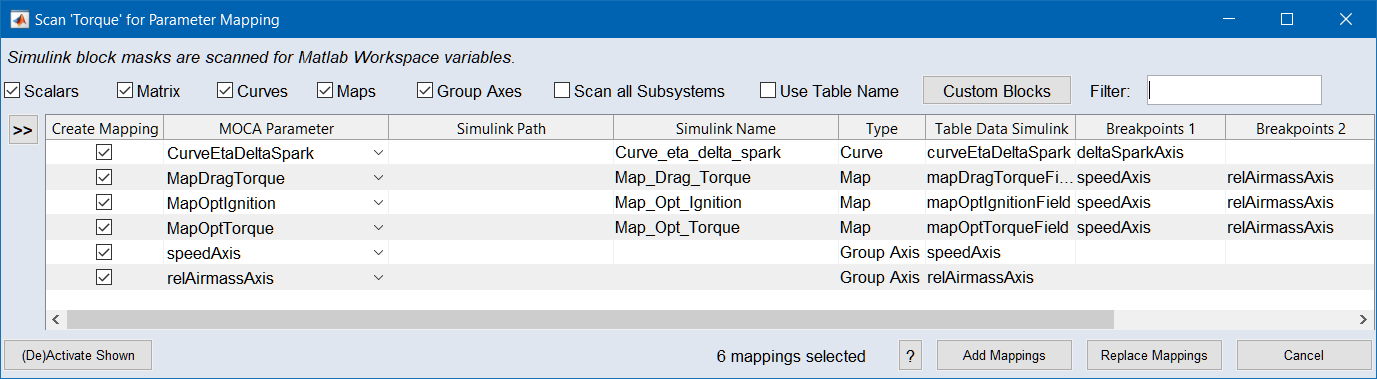
Task: Click the Add Mappings button
Action: 1004,355
